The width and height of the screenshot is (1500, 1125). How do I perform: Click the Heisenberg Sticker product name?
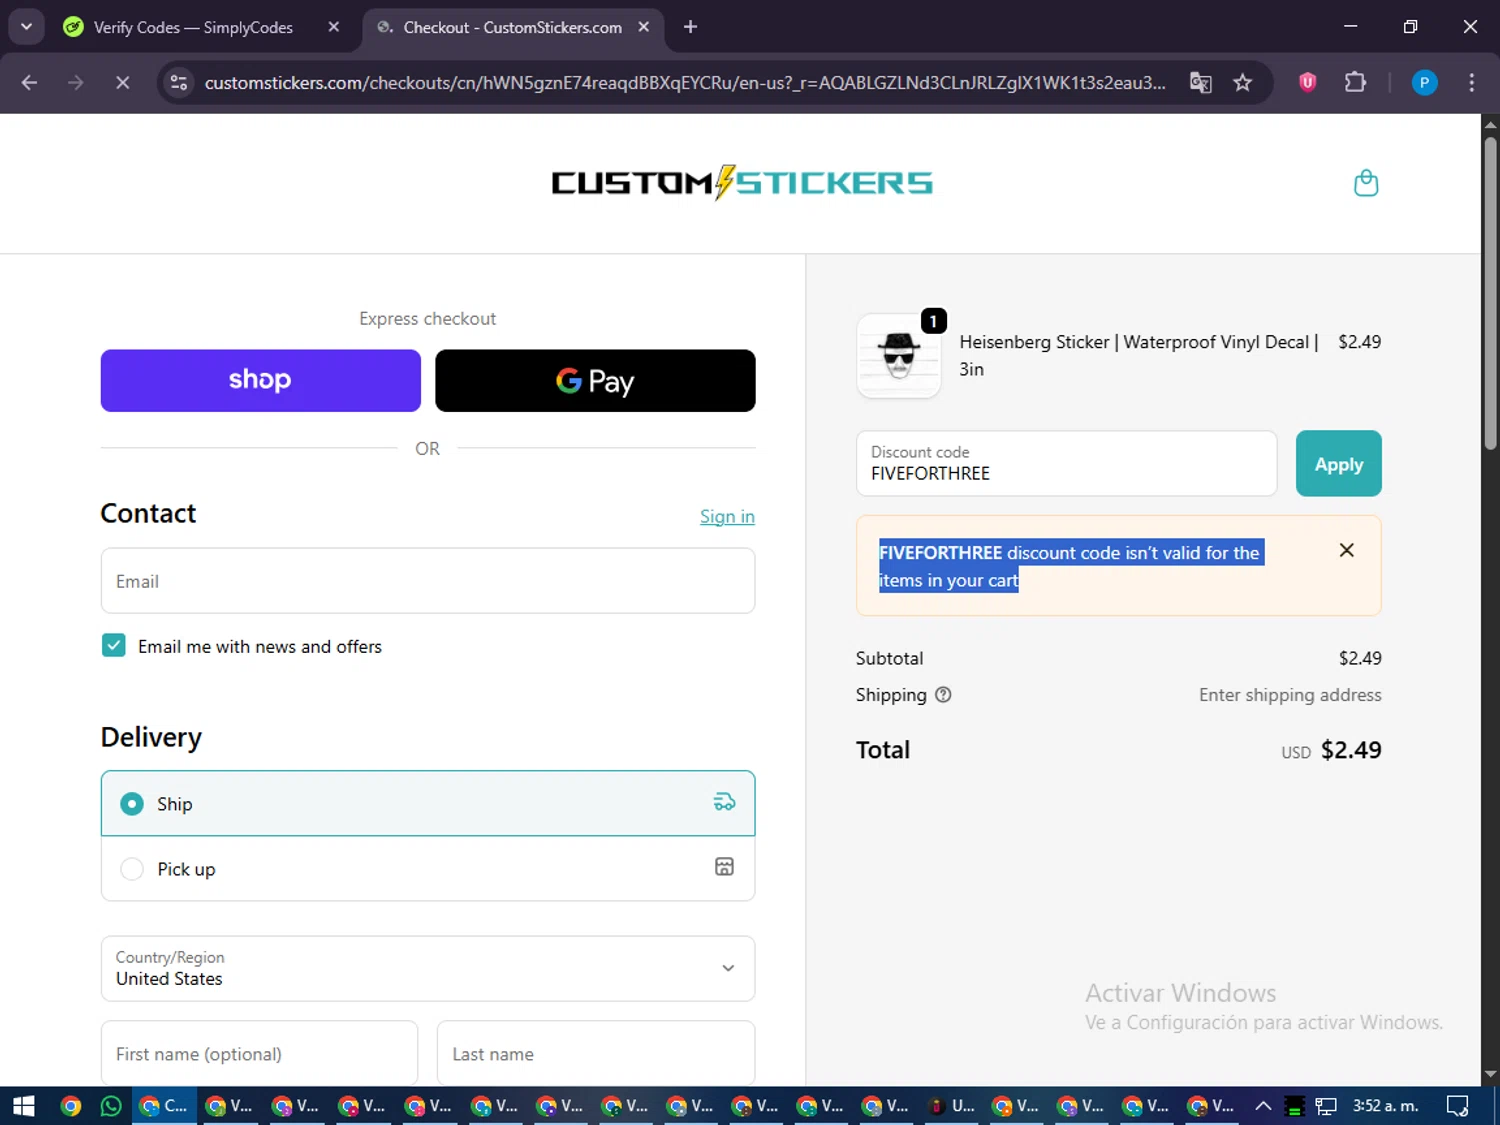point(1139,355)
